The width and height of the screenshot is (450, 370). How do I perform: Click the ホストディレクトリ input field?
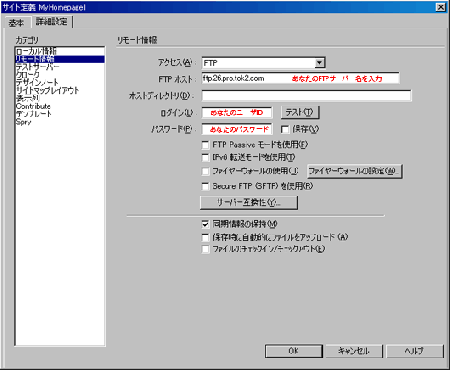click(306, 96)
